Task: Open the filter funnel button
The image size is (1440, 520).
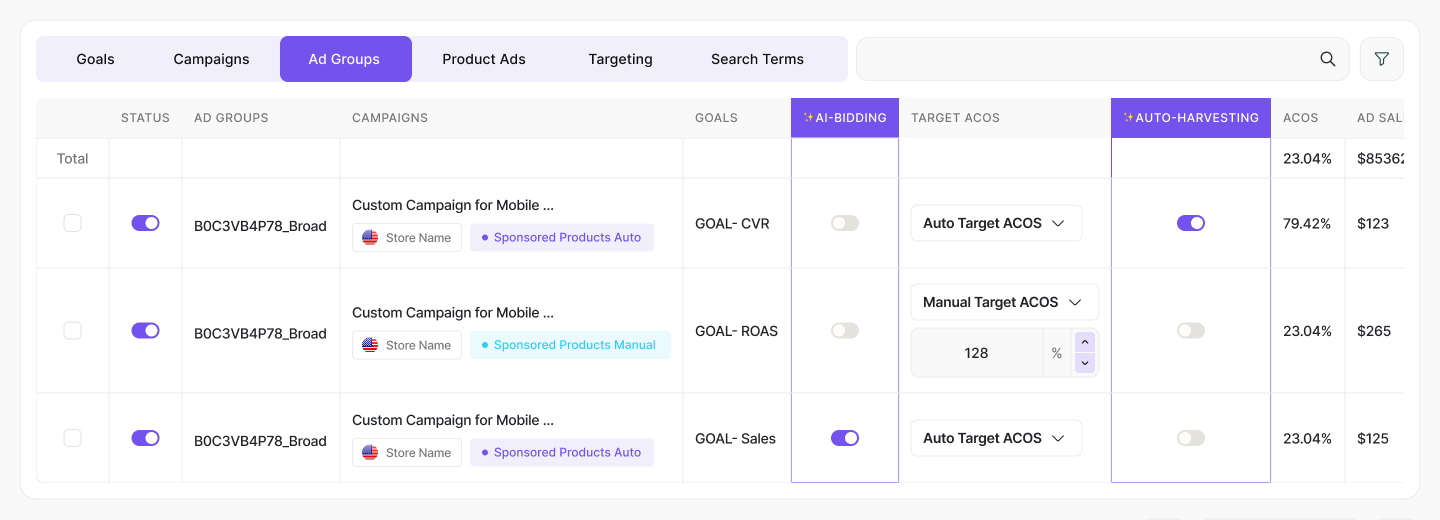Action: pyautogui.click(x=1381, y=59)
